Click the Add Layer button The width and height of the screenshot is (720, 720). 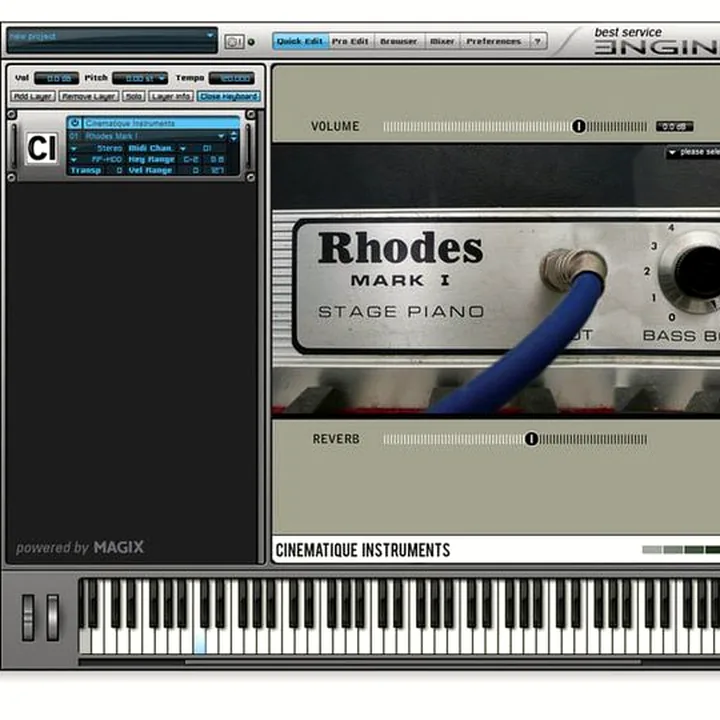pyautogui.click(x=33, y=96)
